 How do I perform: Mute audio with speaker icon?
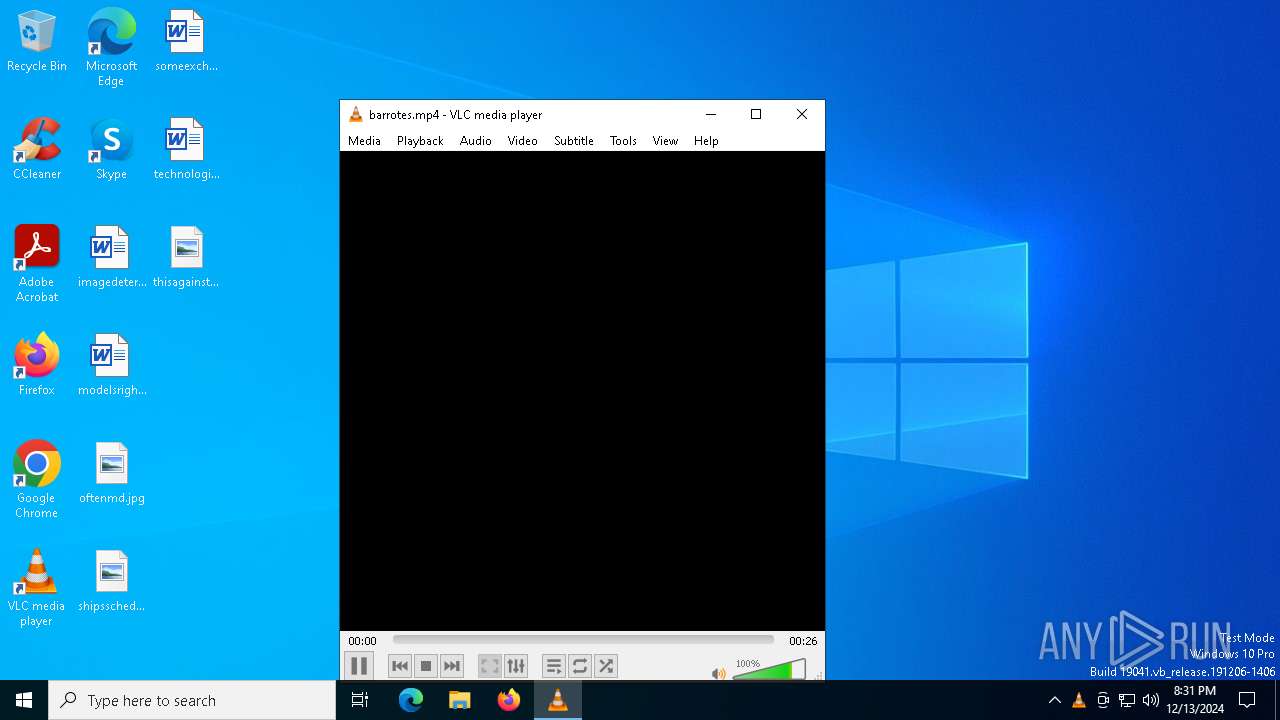(718, 674)
